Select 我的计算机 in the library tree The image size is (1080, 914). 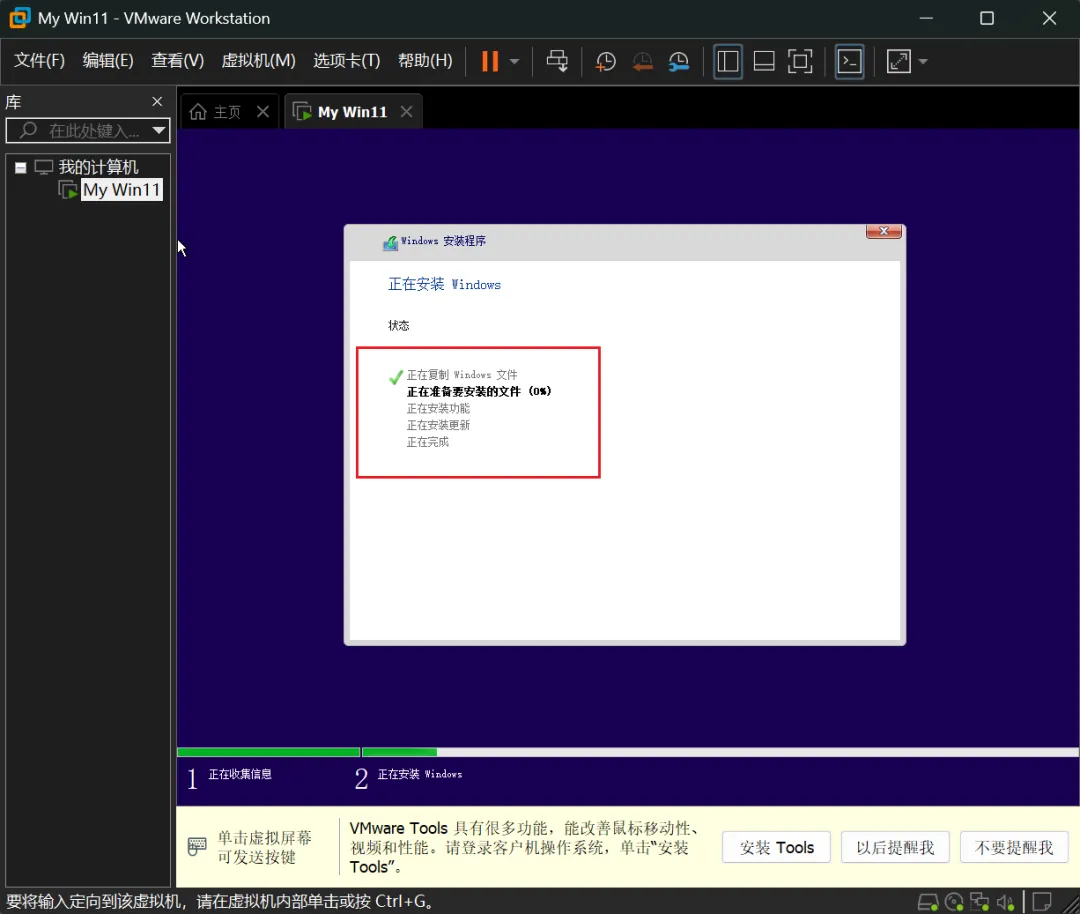(x=98, y=167)
